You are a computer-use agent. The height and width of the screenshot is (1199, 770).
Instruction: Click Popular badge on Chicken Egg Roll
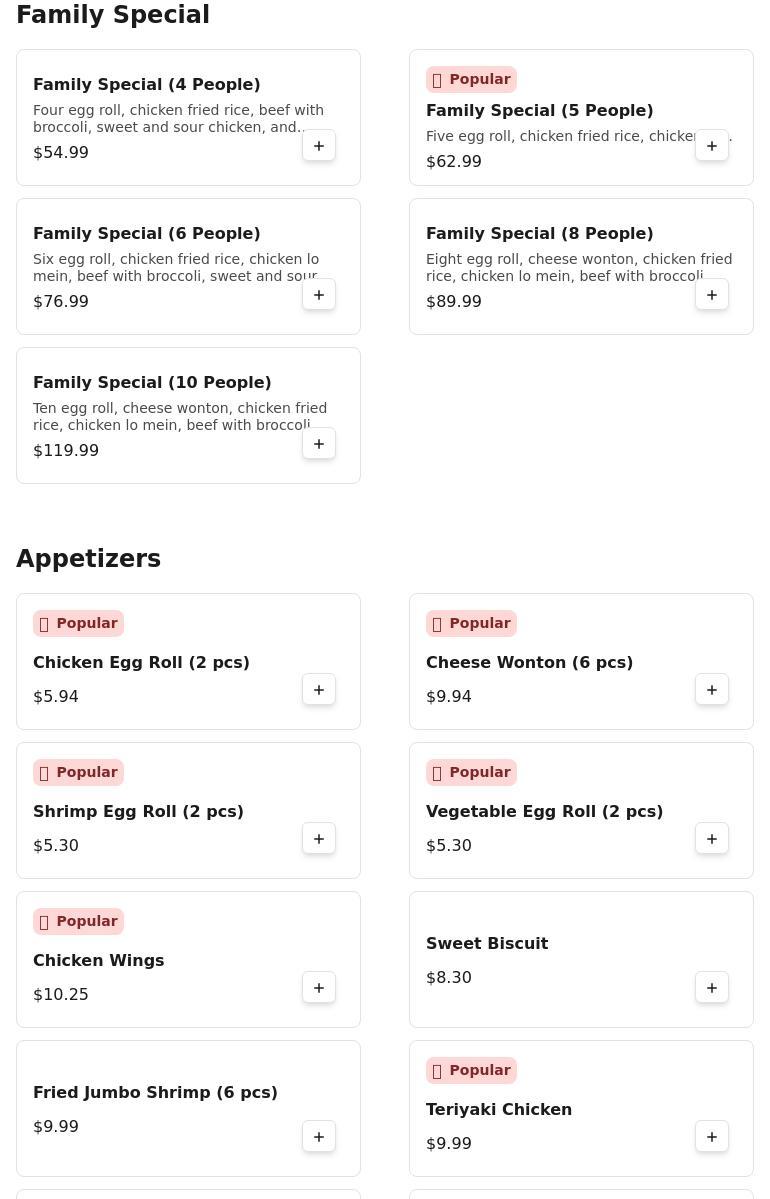tap(78, 623)
